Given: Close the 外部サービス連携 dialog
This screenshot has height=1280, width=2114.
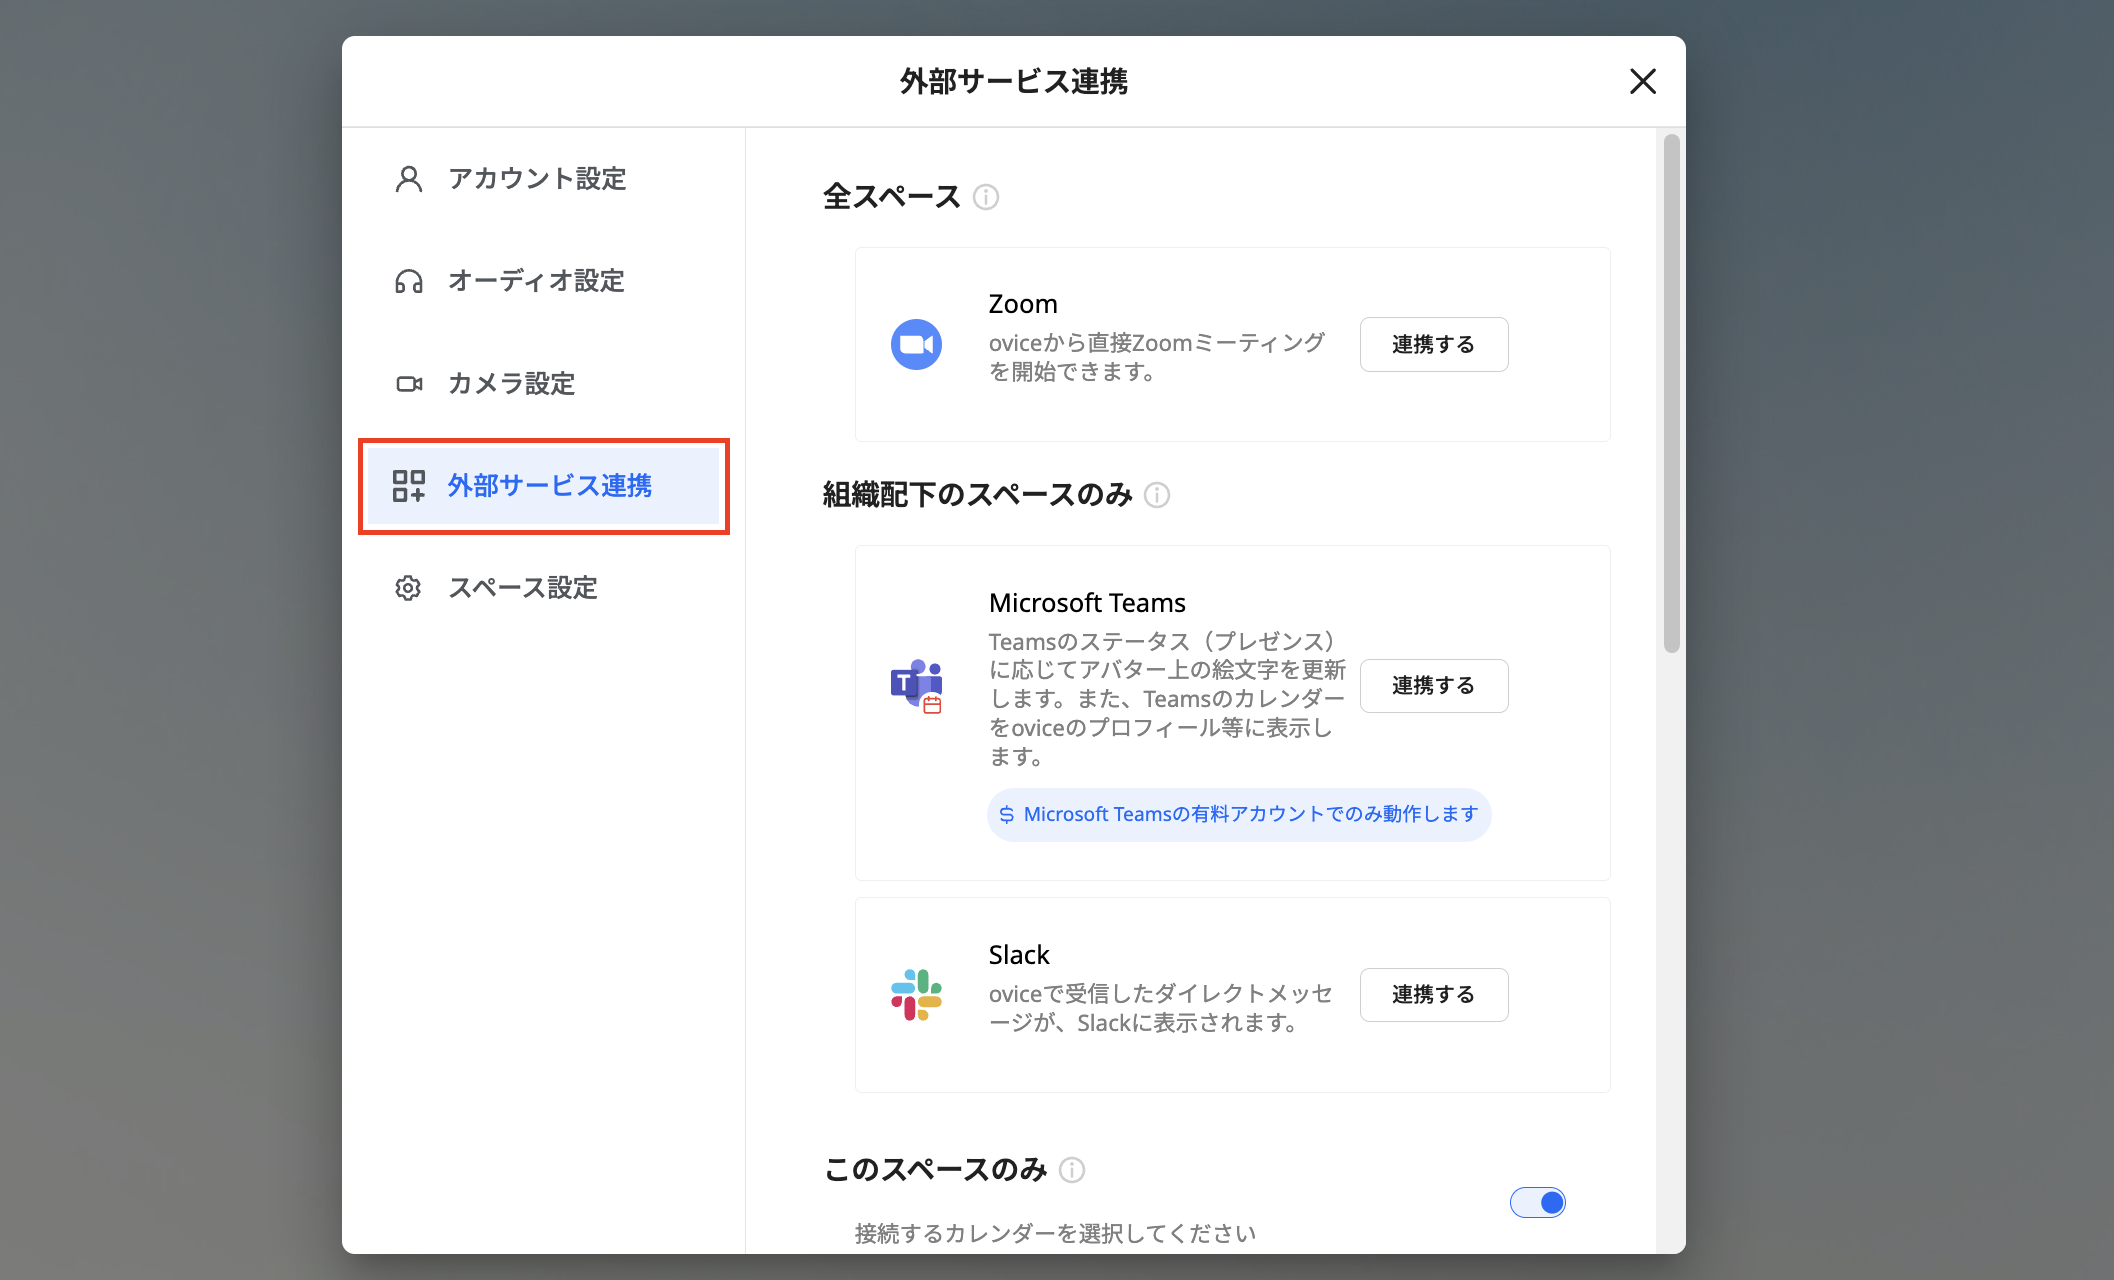Looking at the screenshot, I should [x=1643, y=81].
